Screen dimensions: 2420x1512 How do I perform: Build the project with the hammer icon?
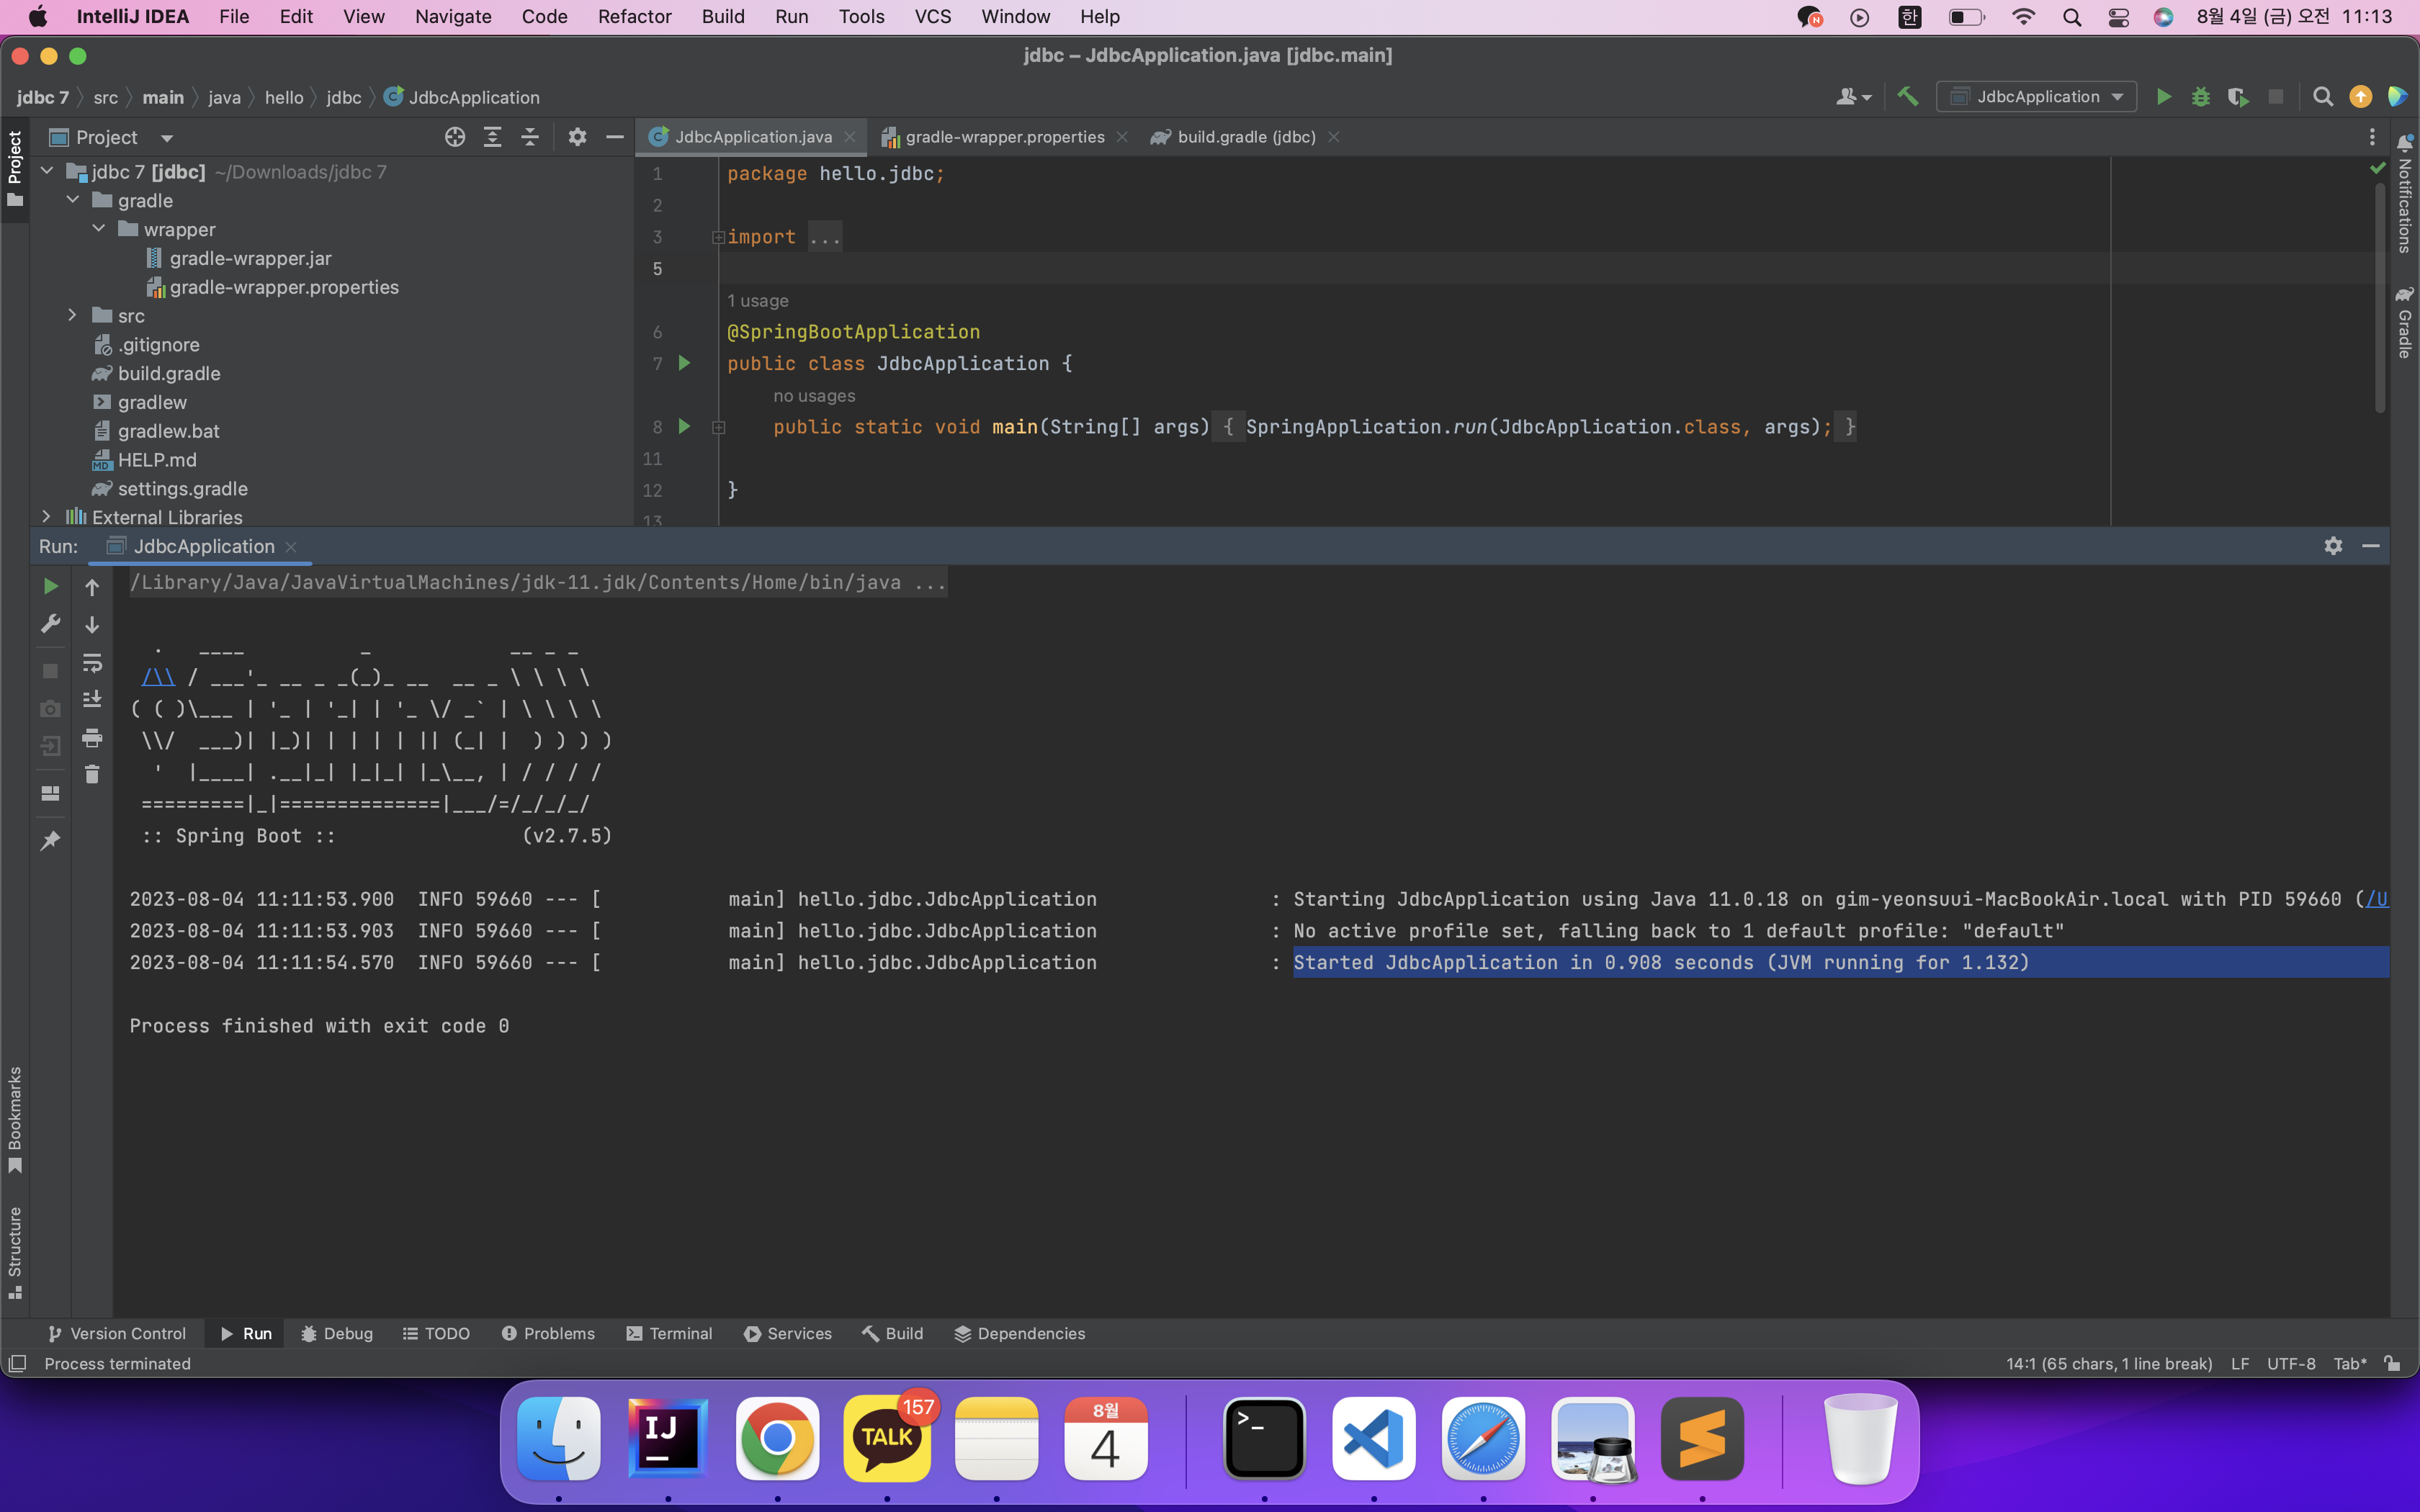coord(1908,97)
